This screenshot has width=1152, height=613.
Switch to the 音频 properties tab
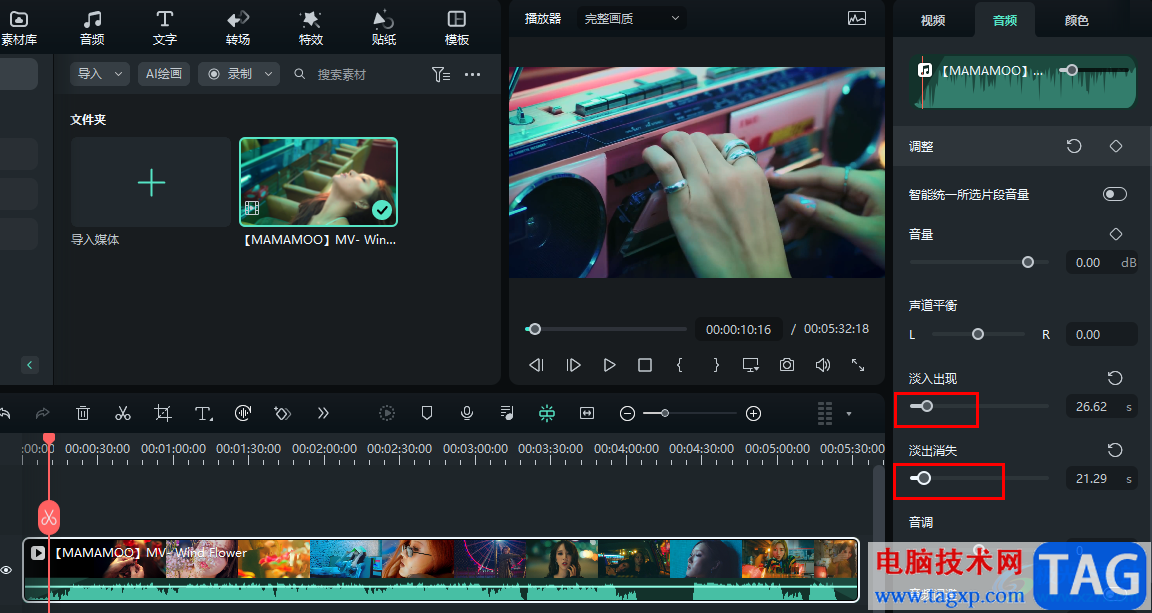click(x=1005, y=20)
